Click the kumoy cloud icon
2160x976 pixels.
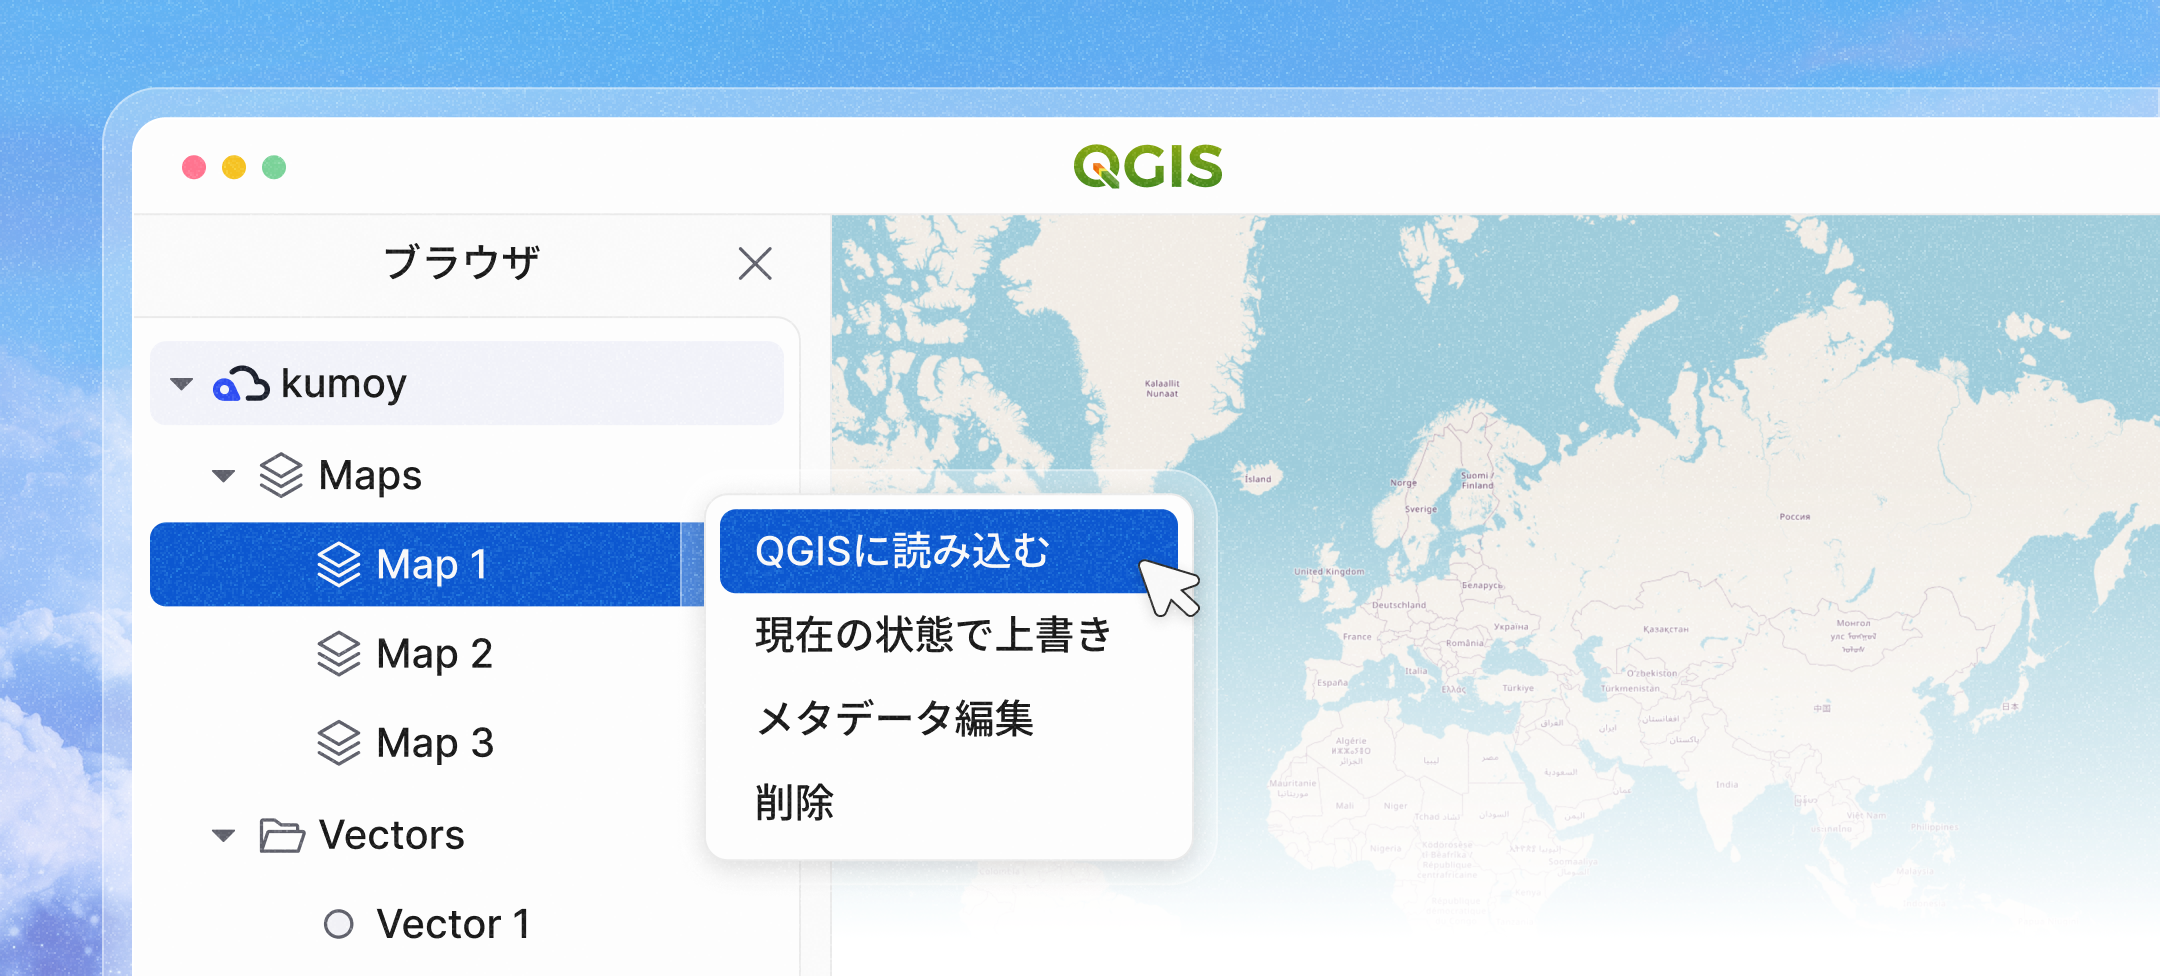pyautogui.click(x=241, y=384)
